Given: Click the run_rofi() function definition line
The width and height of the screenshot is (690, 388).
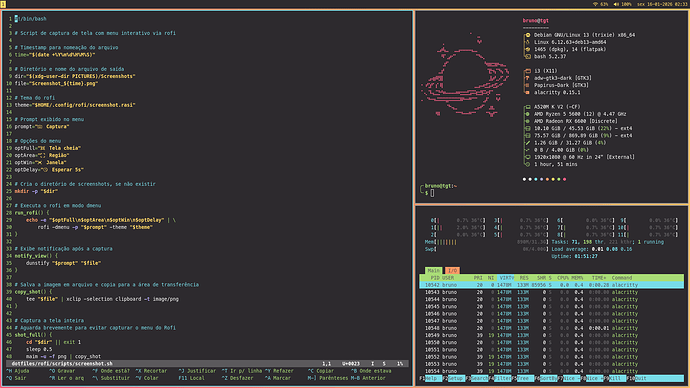Looking at the screenshot, I should click(32, 213).
